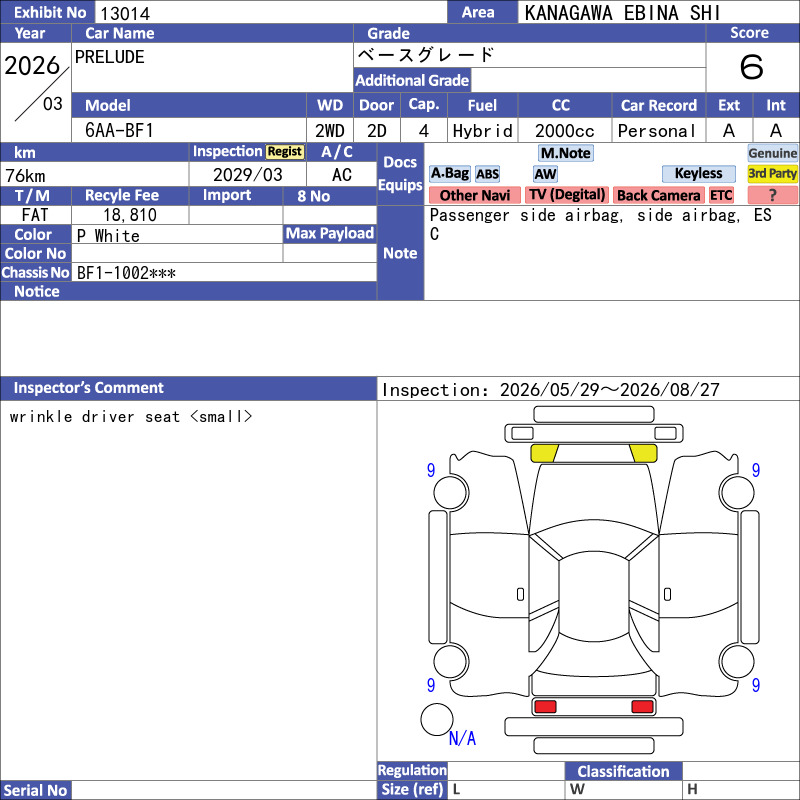Screen dimensions: 800x800
Task: Click the ETC red badge
Action: point(721,195)
